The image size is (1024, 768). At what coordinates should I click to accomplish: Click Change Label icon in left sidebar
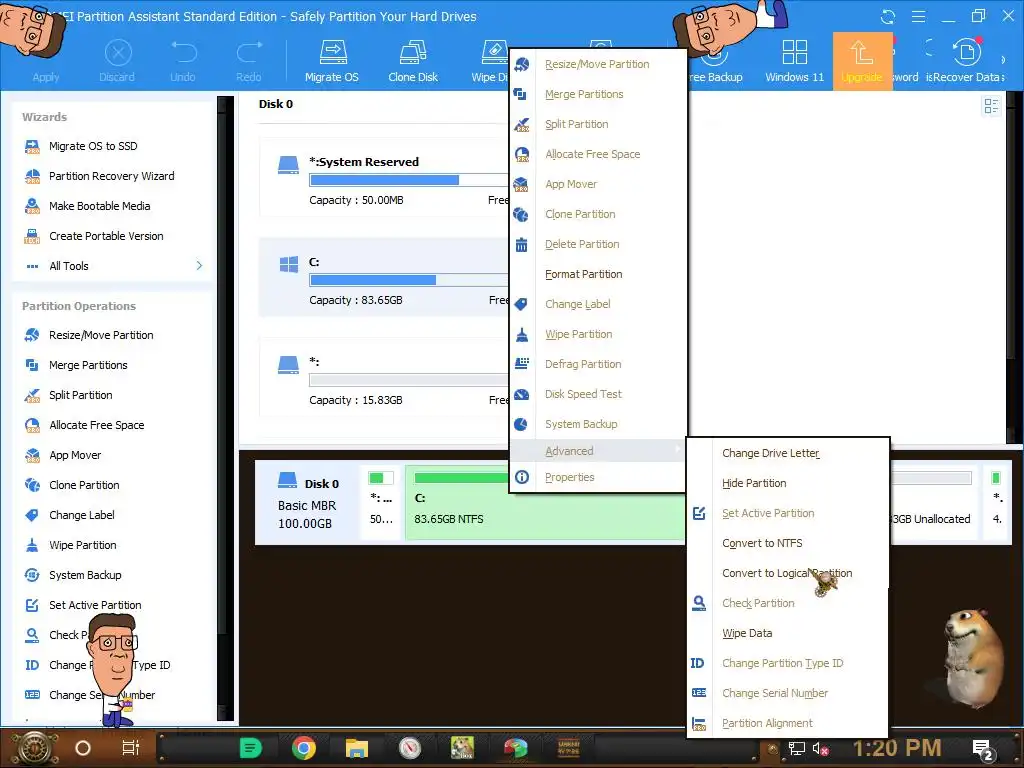[x=32, y=515]
